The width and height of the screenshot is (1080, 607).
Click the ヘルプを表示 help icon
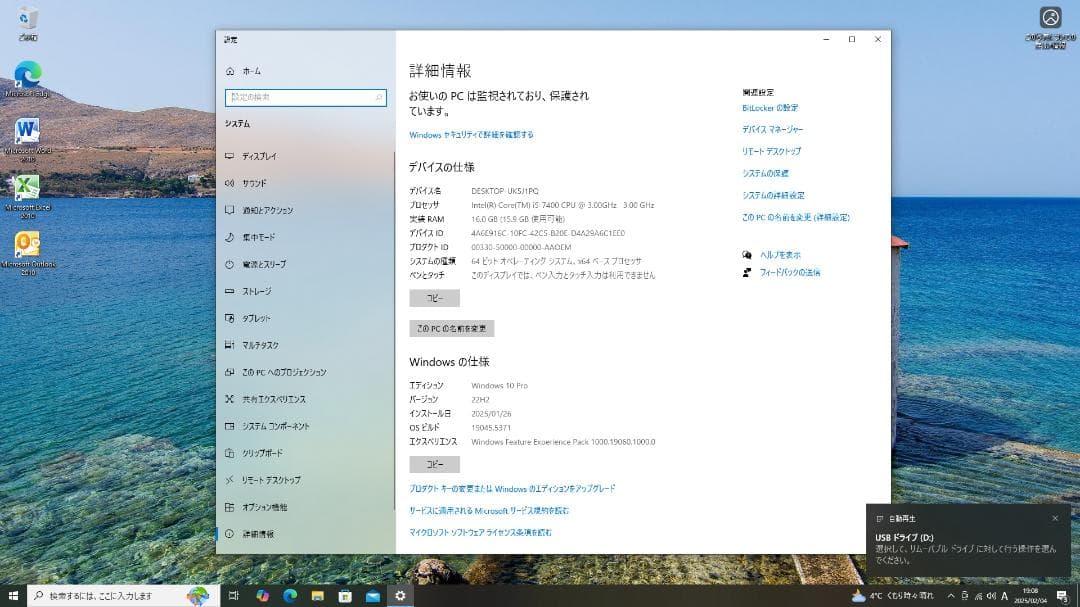click(x=747, y=255)
